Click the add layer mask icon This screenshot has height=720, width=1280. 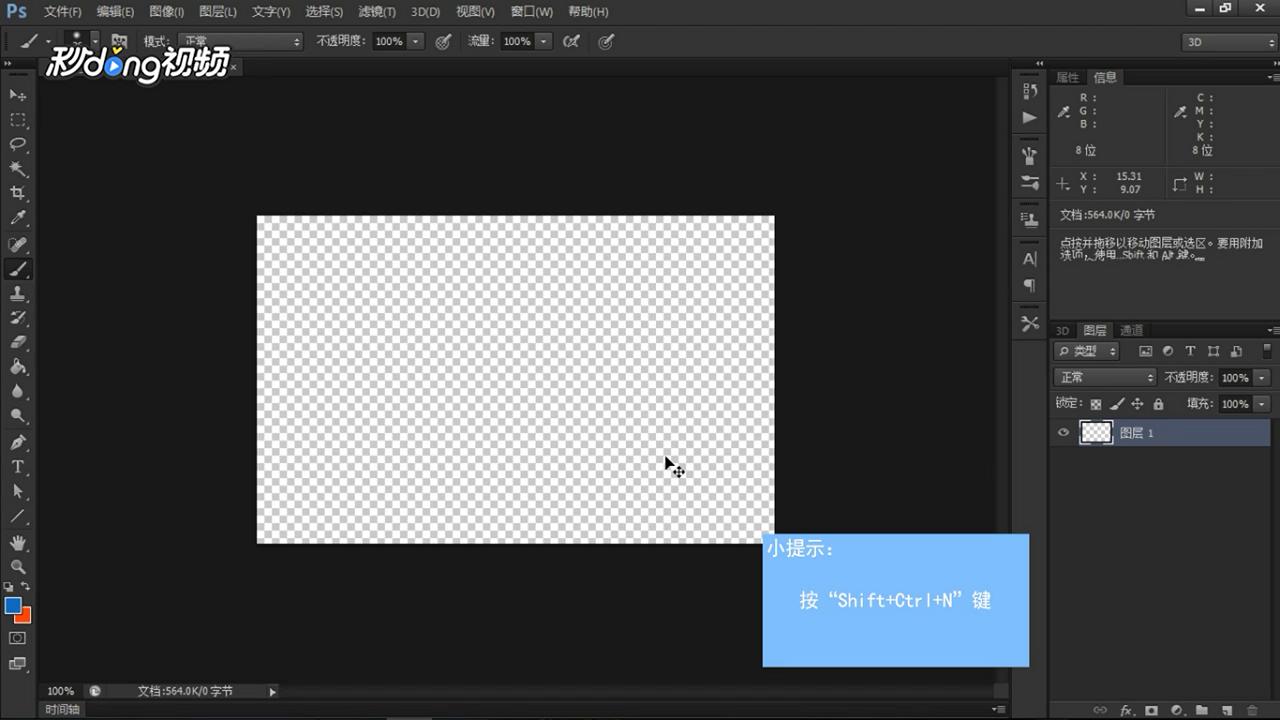(1151, 710)
